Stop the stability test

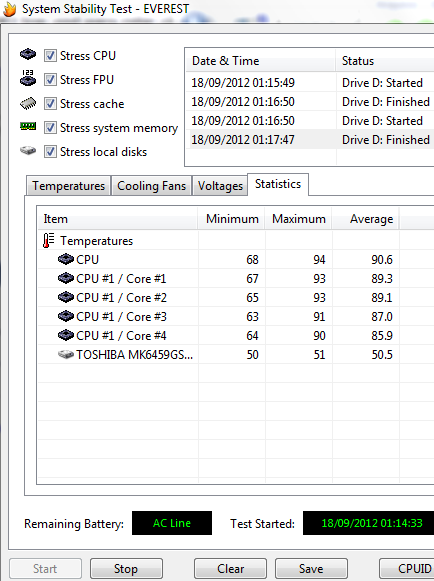tap(126, 568)
